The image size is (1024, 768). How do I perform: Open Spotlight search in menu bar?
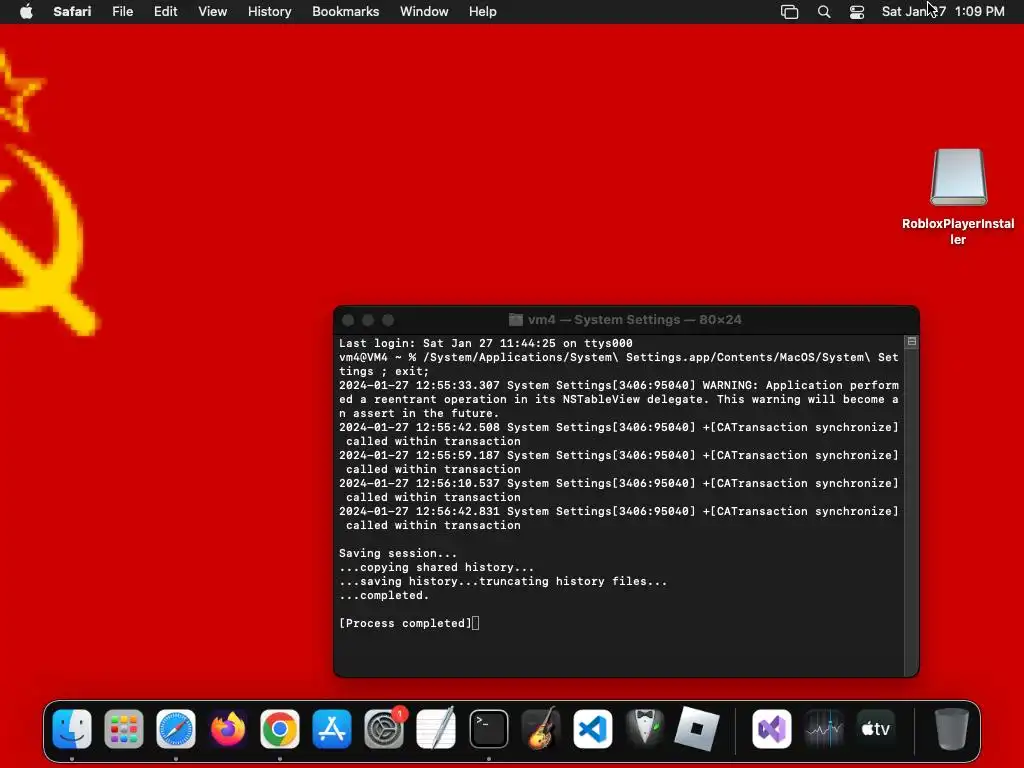coord(824,12)
